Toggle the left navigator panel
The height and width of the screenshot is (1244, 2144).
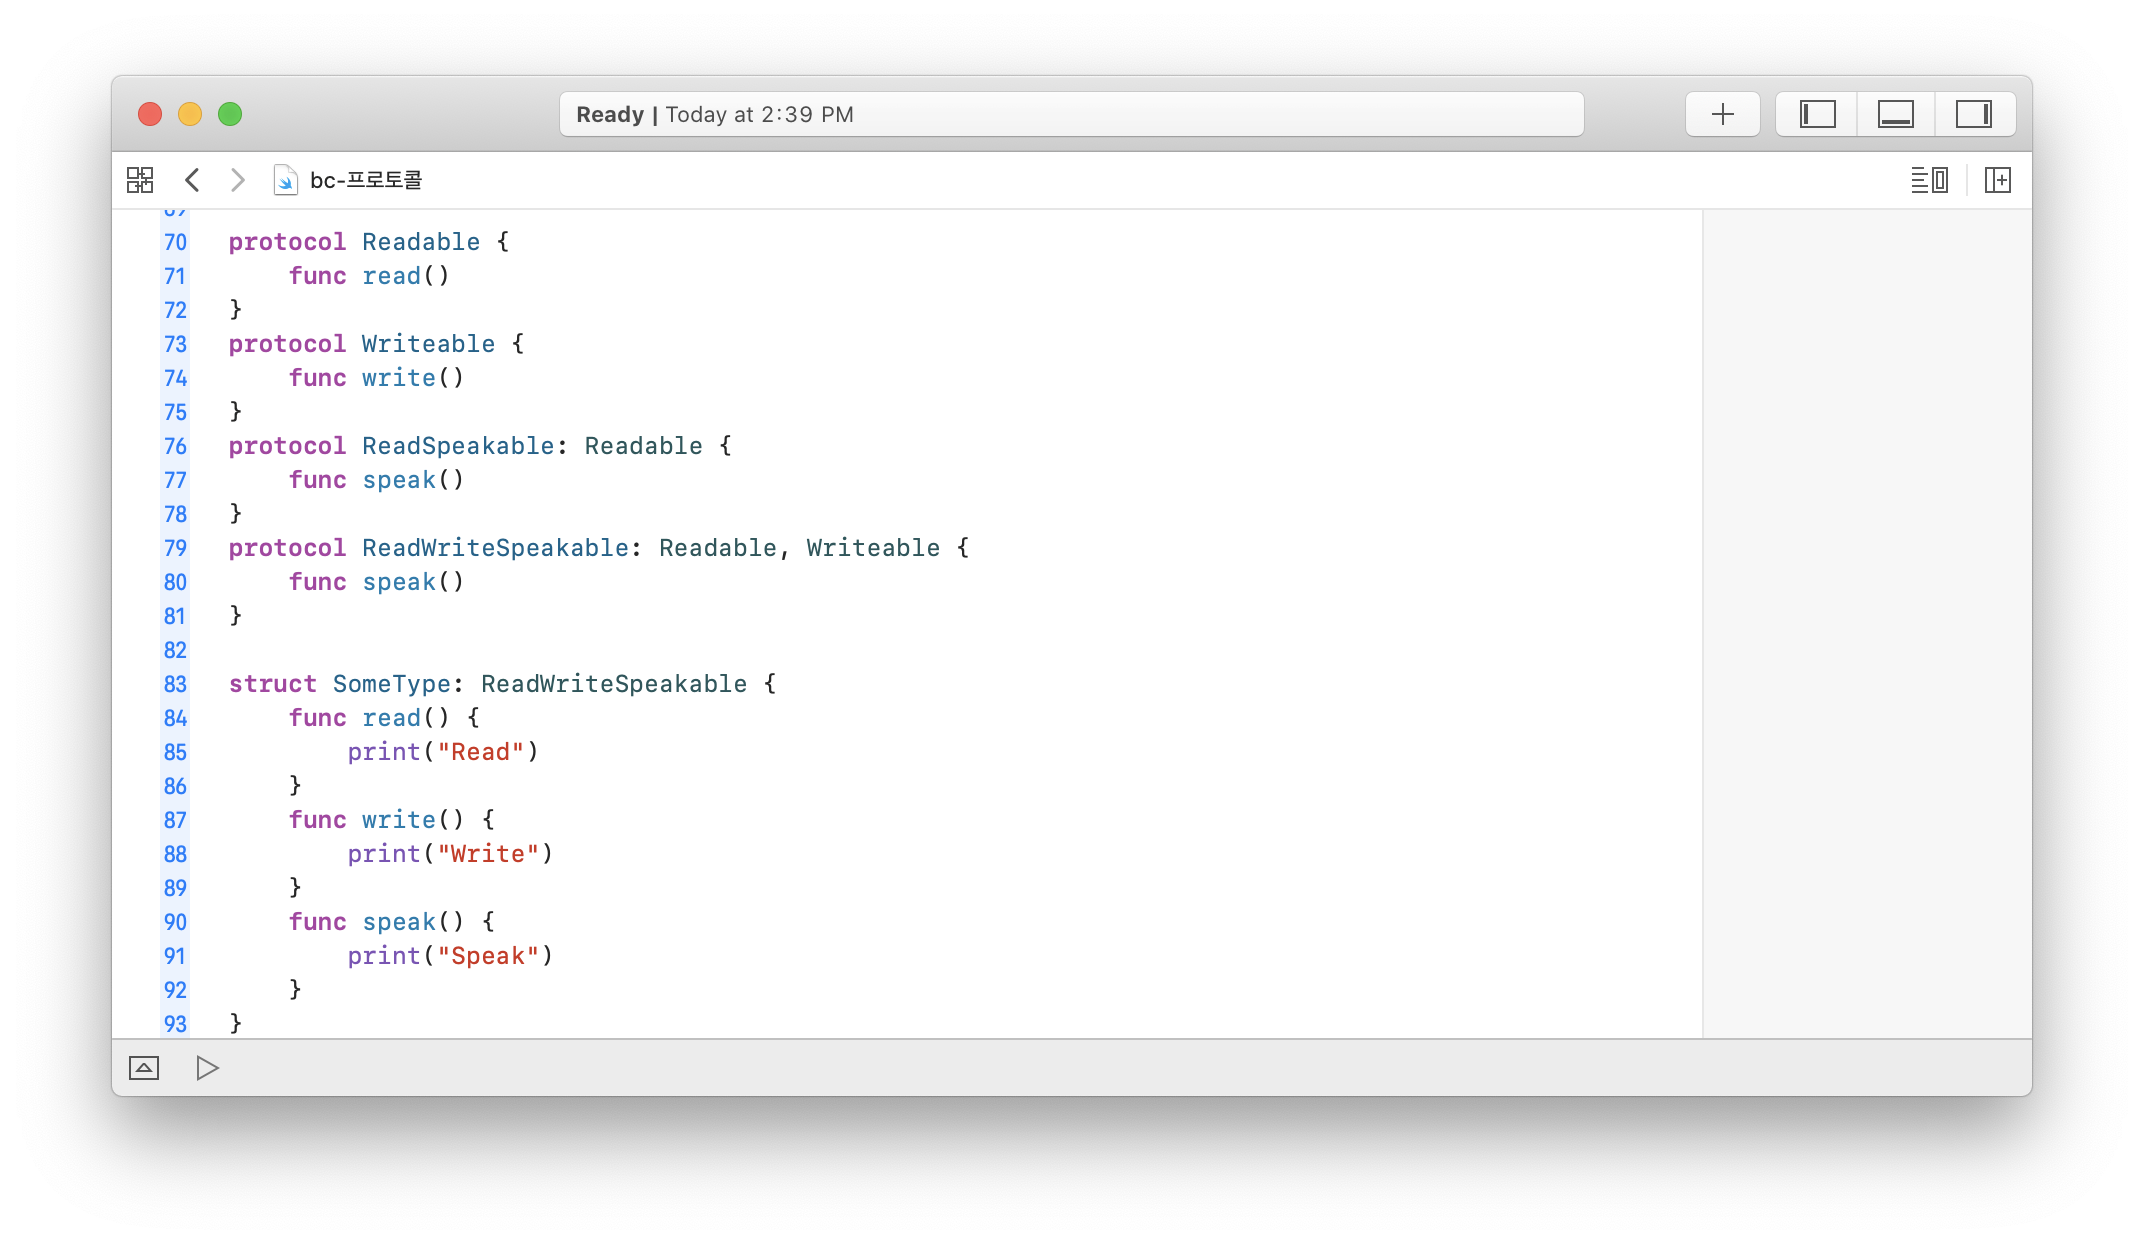pos(1817,114)
